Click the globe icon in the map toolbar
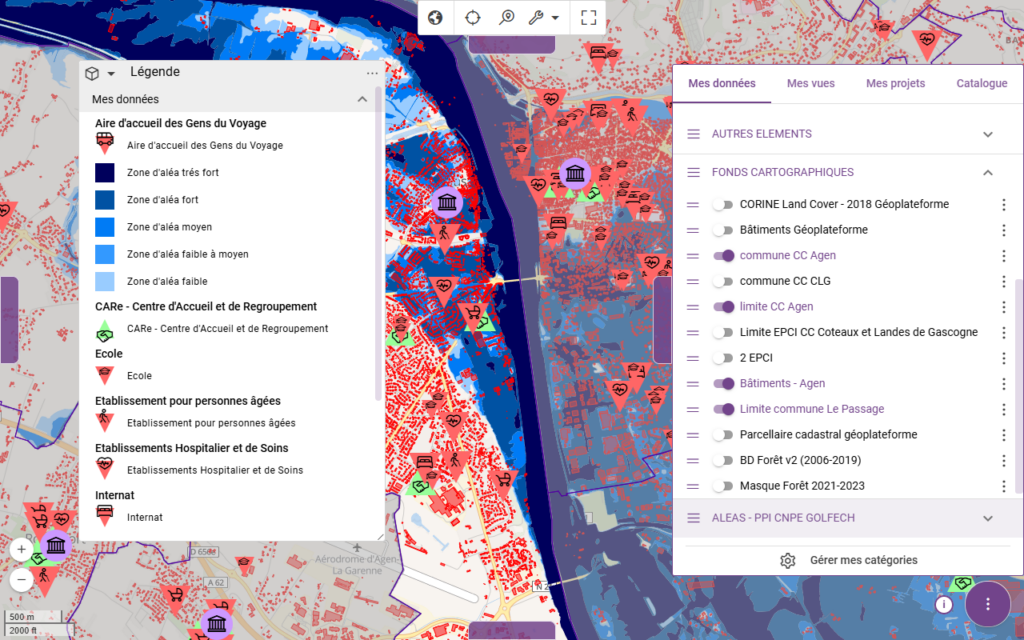The height and width of the screenshot is (640, 1024). (x=435, y=18)
